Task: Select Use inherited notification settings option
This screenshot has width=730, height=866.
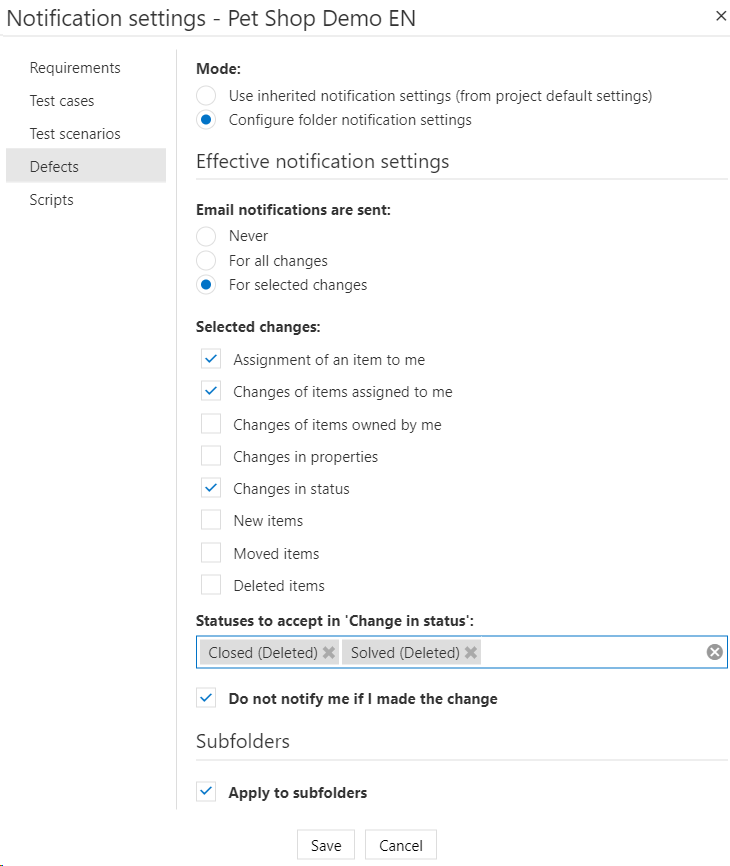Action: point(206,96)
